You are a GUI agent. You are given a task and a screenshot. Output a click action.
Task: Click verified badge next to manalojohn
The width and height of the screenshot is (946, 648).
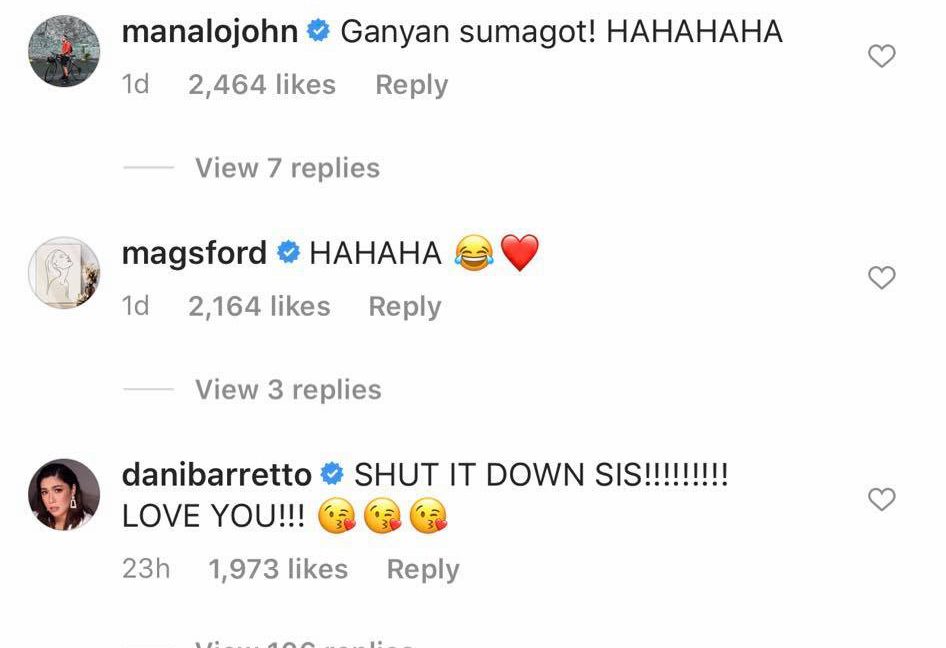(x=319, y=30)
